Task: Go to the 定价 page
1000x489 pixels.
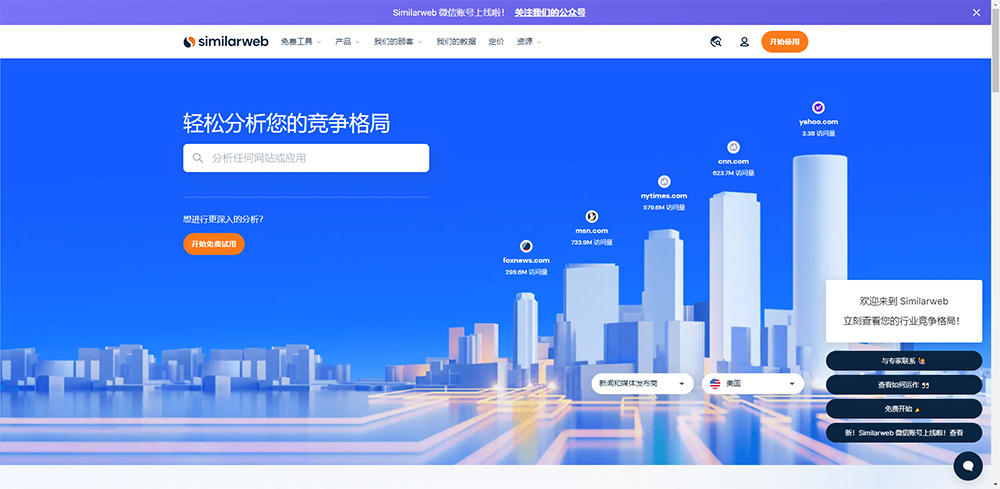Action: click(x=496, y=42)
